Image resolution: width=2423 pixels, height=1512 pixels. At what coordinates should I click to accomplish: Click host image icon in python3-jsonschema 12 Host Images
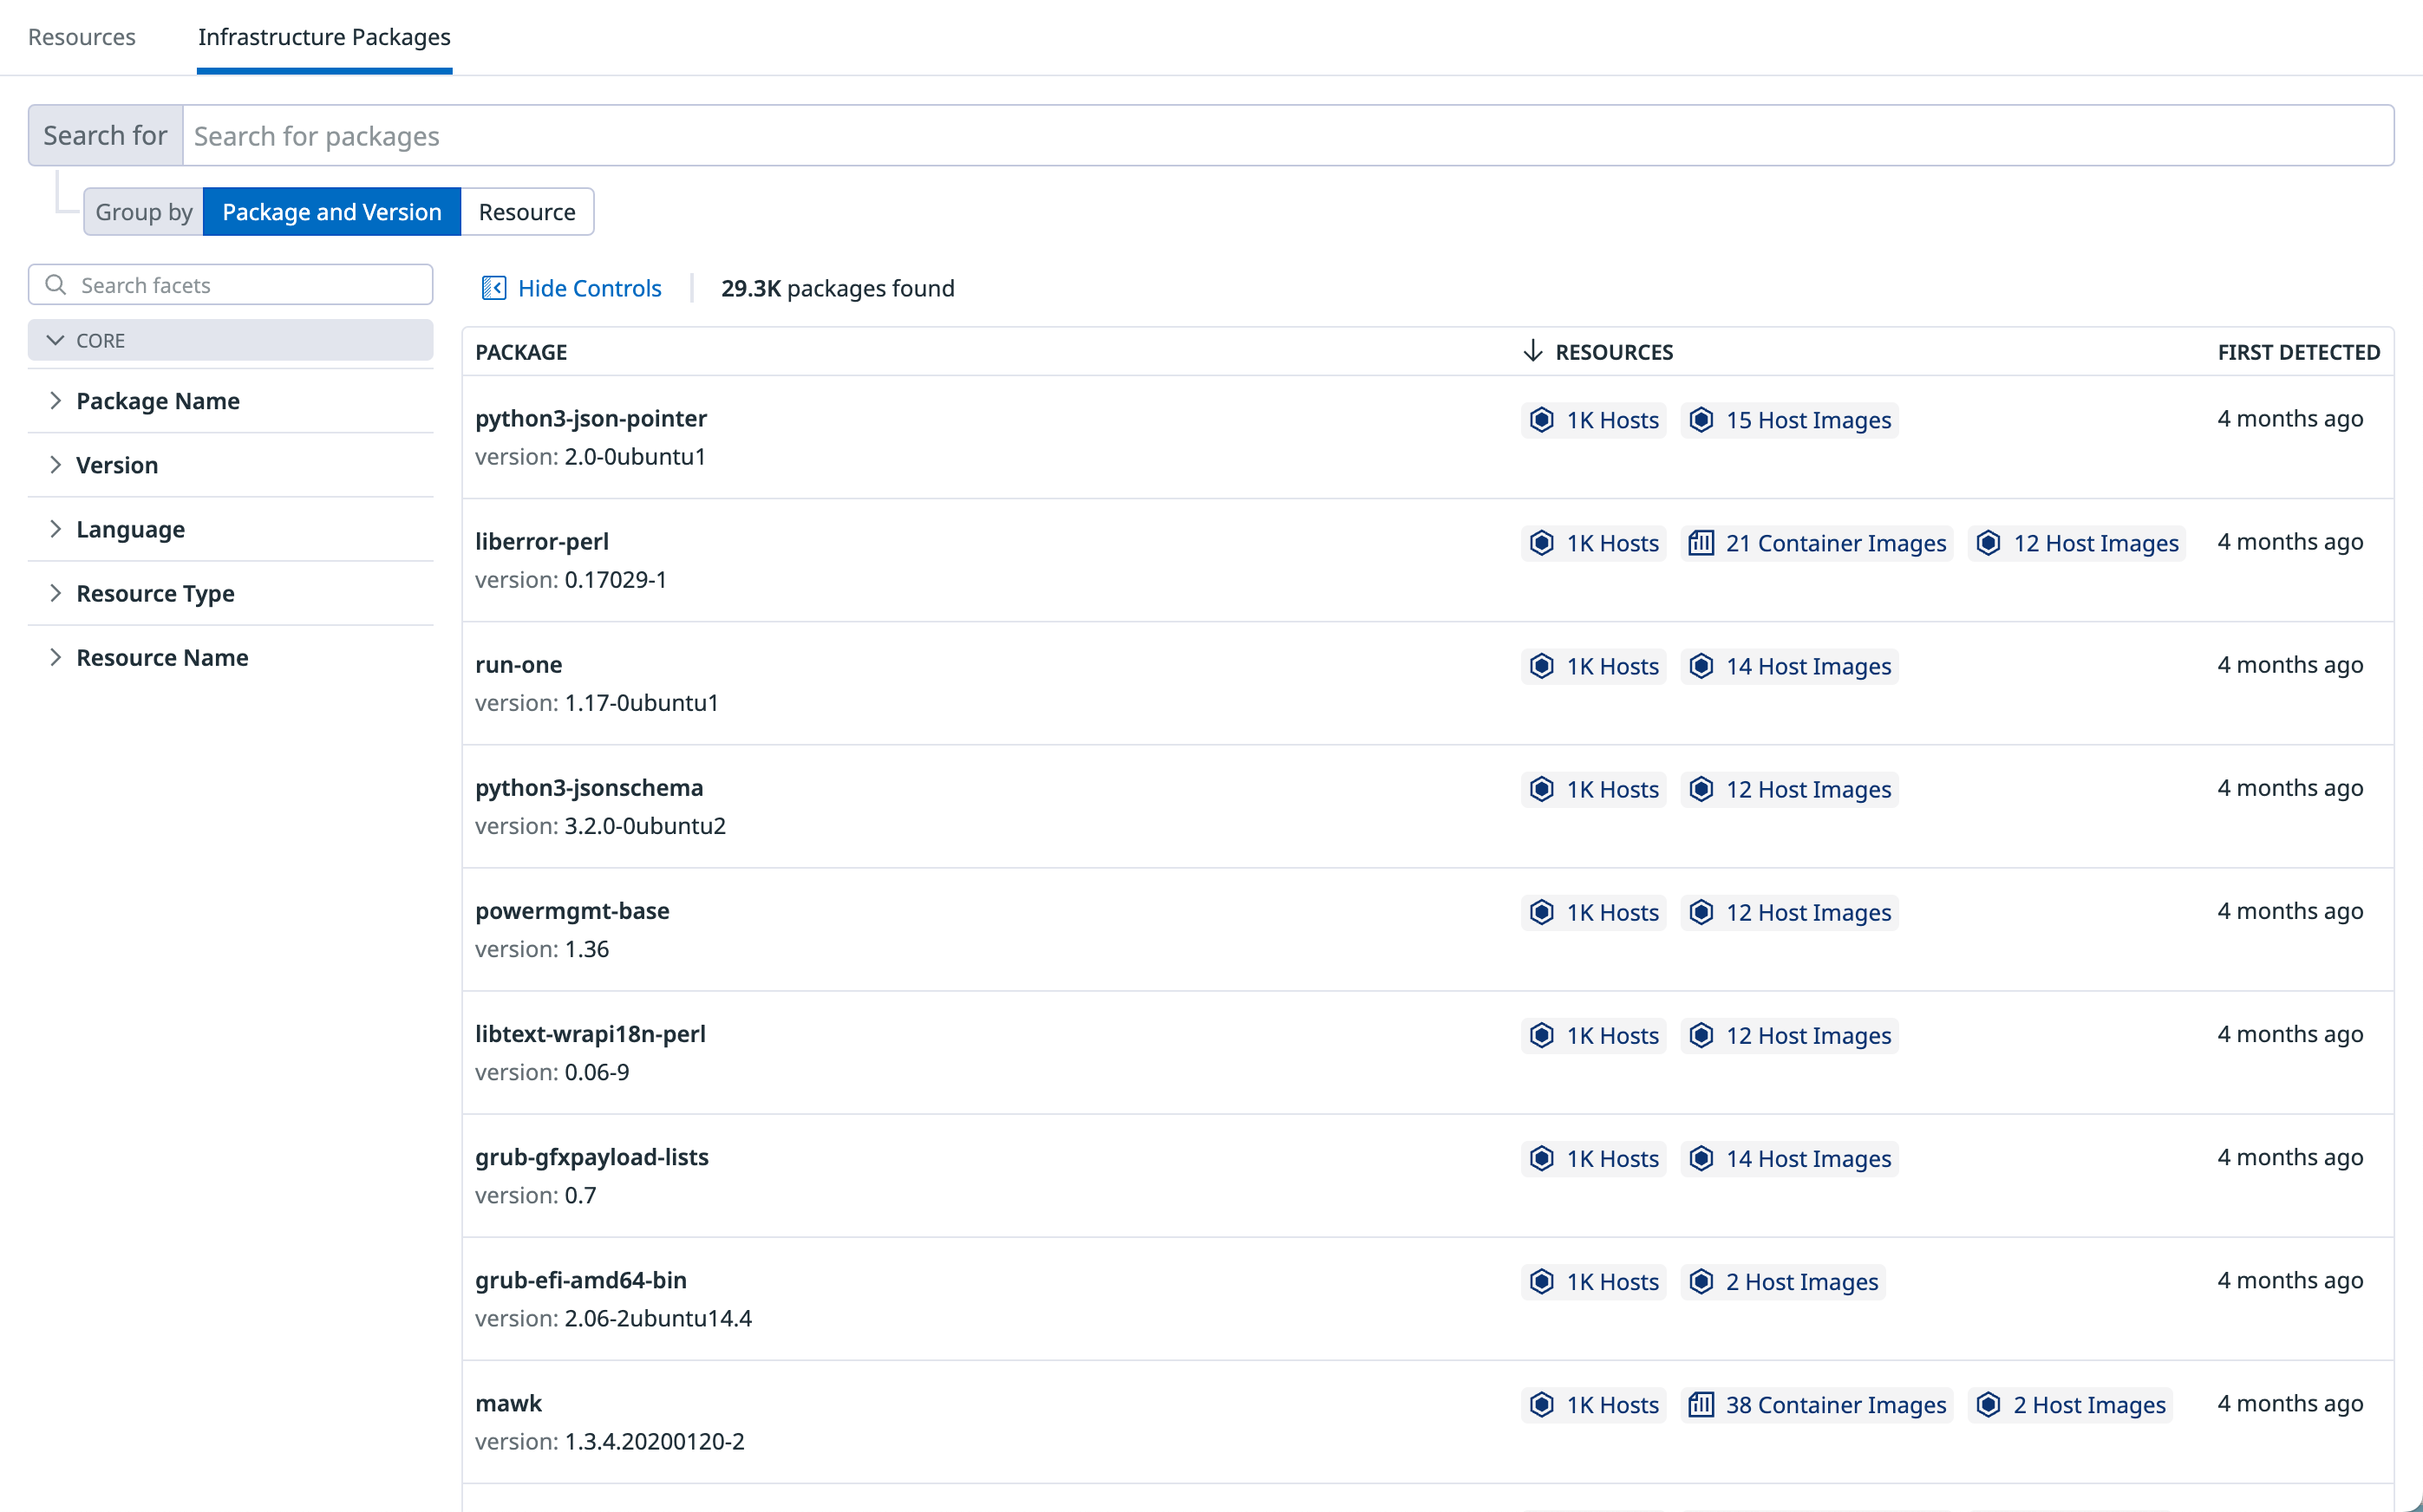coord(1701,789)
